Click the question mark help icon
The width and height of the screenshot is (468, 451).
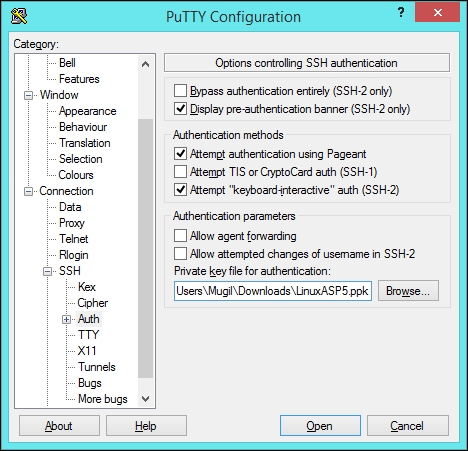pos(401,13)
